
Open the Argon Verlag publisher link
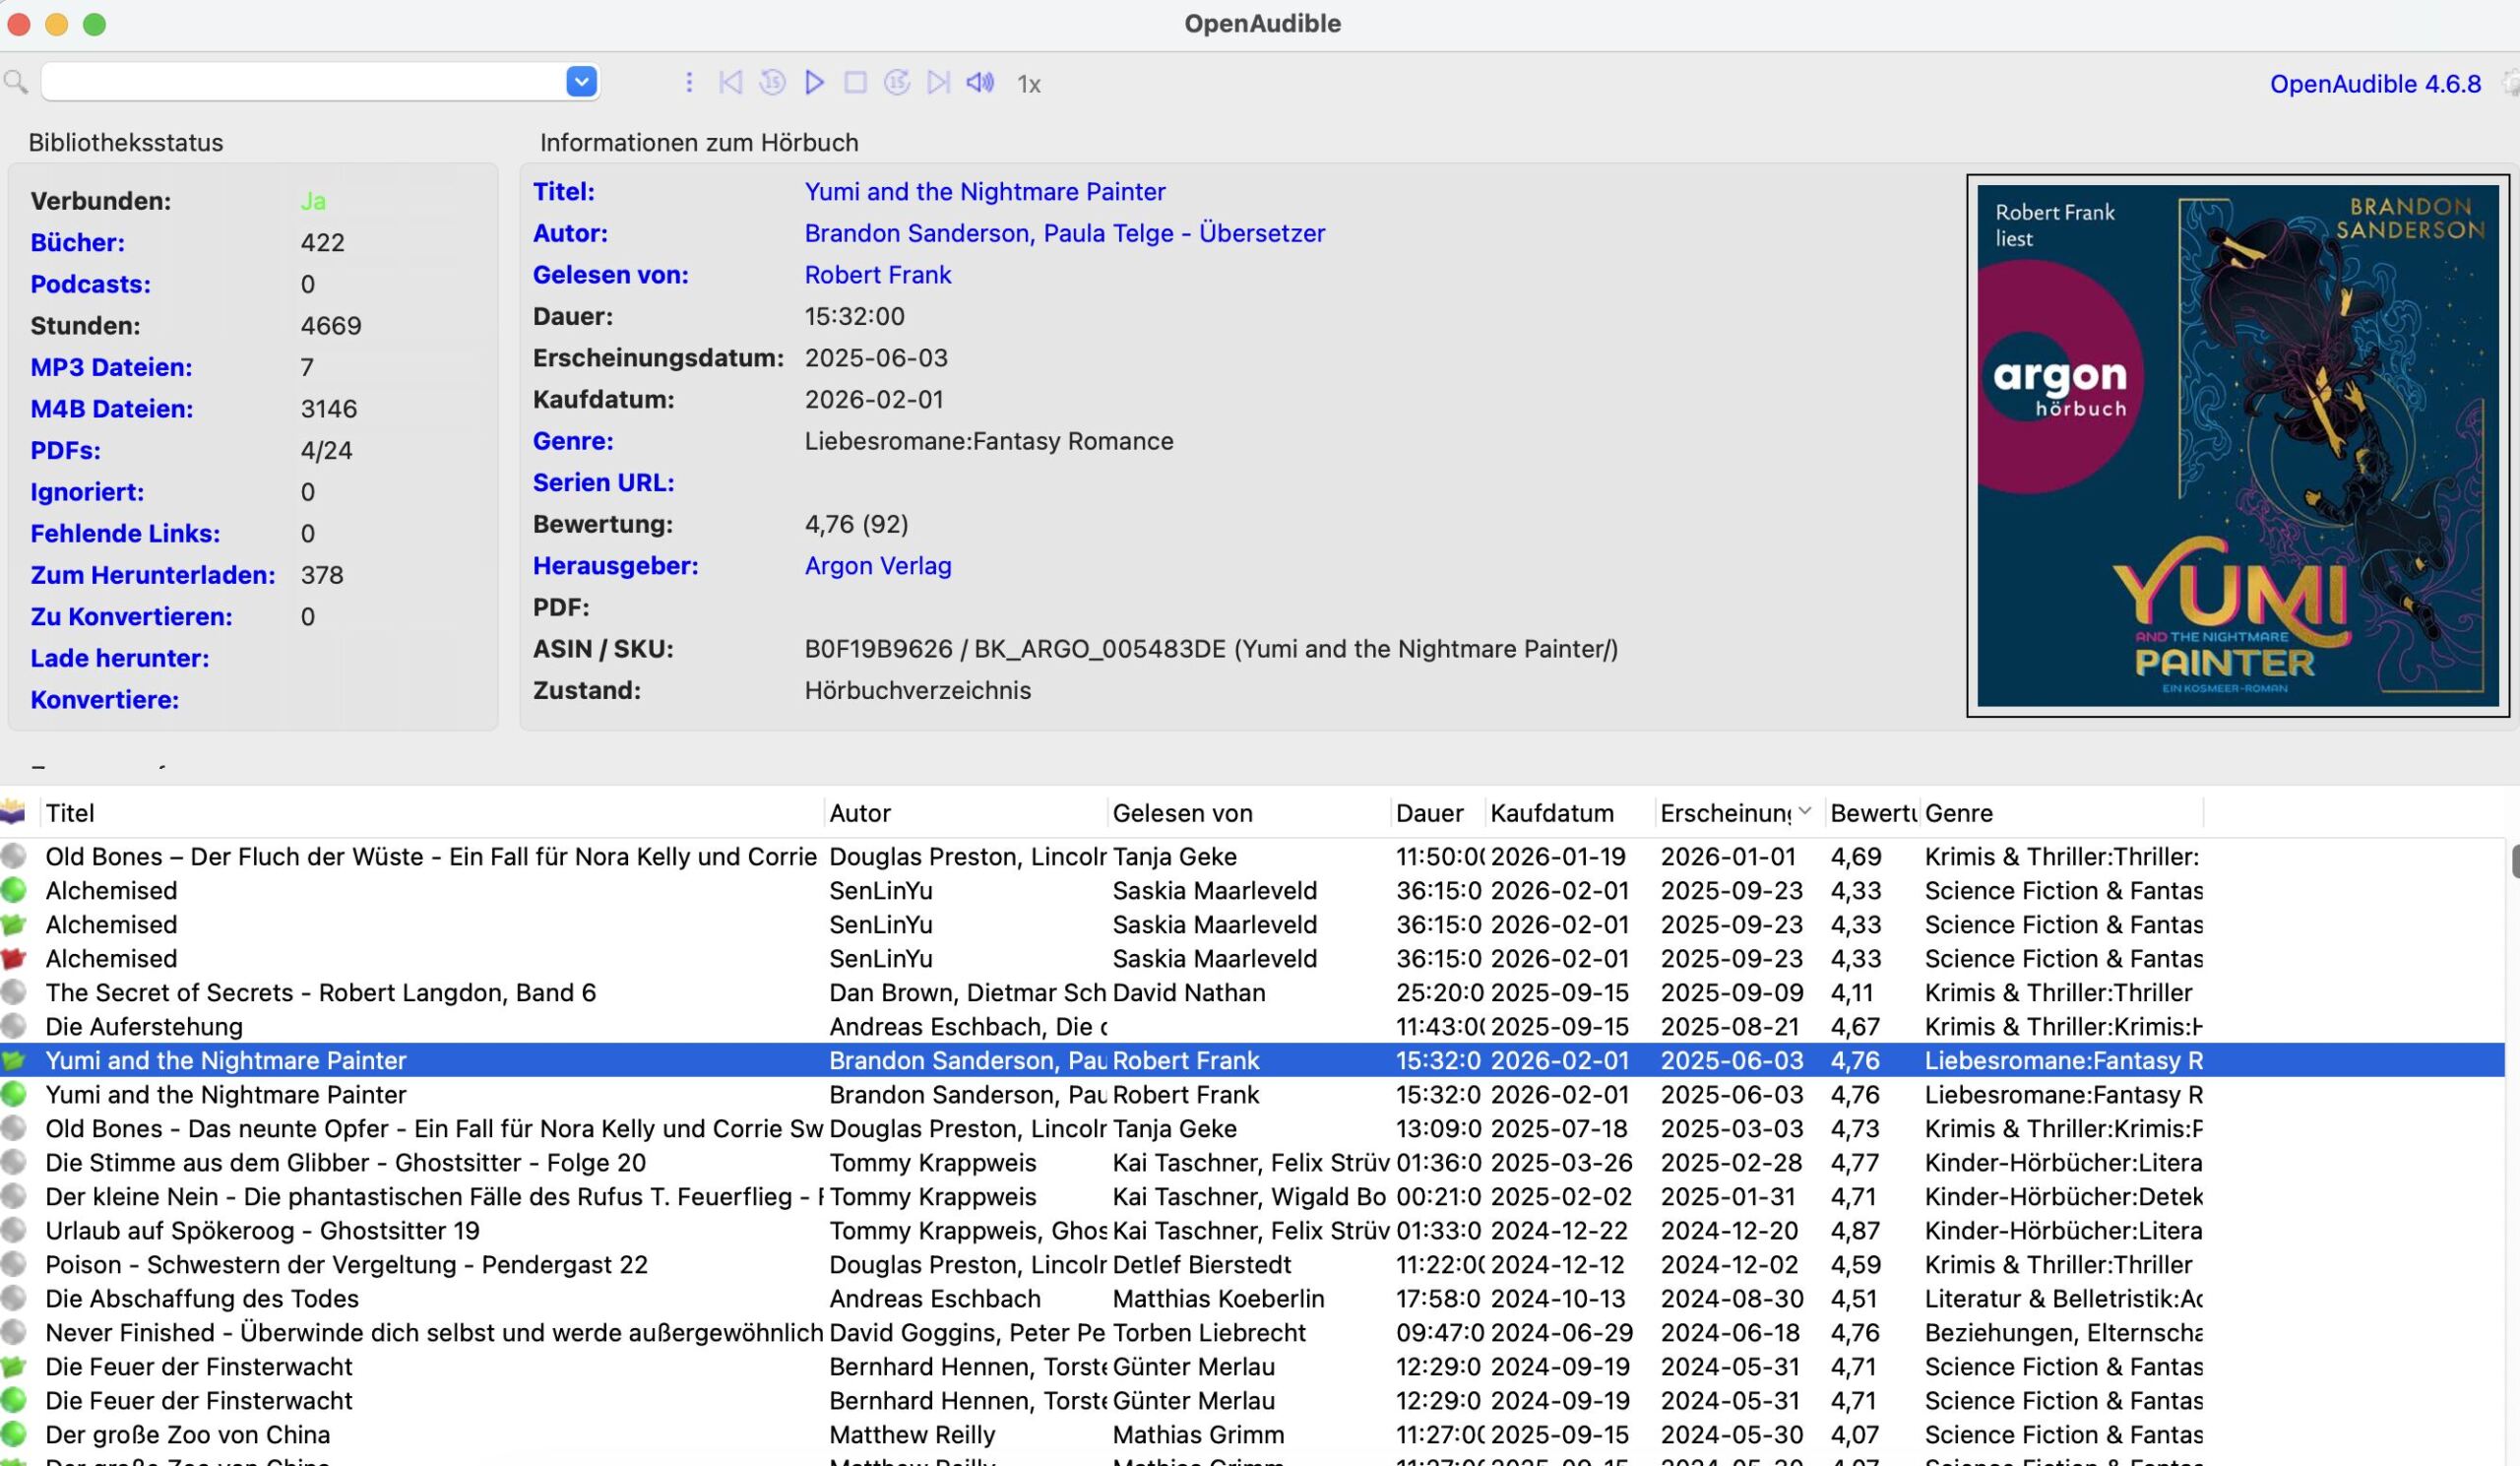pyautogui.click(x=877, y=566)
